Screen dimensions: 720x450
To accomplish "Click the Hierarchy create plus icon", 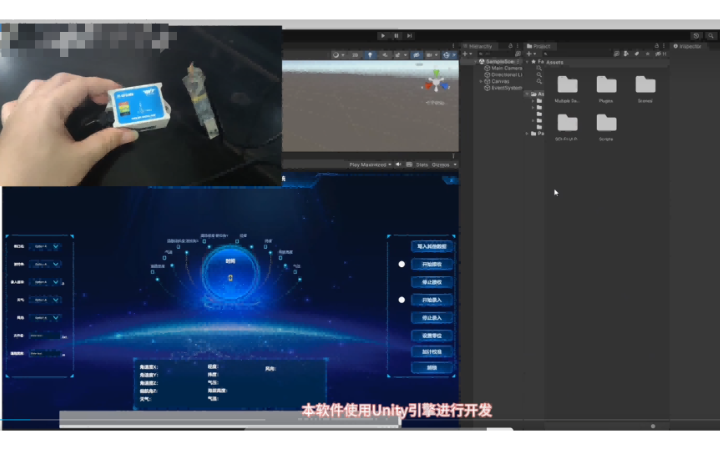I will click(465, 54).
